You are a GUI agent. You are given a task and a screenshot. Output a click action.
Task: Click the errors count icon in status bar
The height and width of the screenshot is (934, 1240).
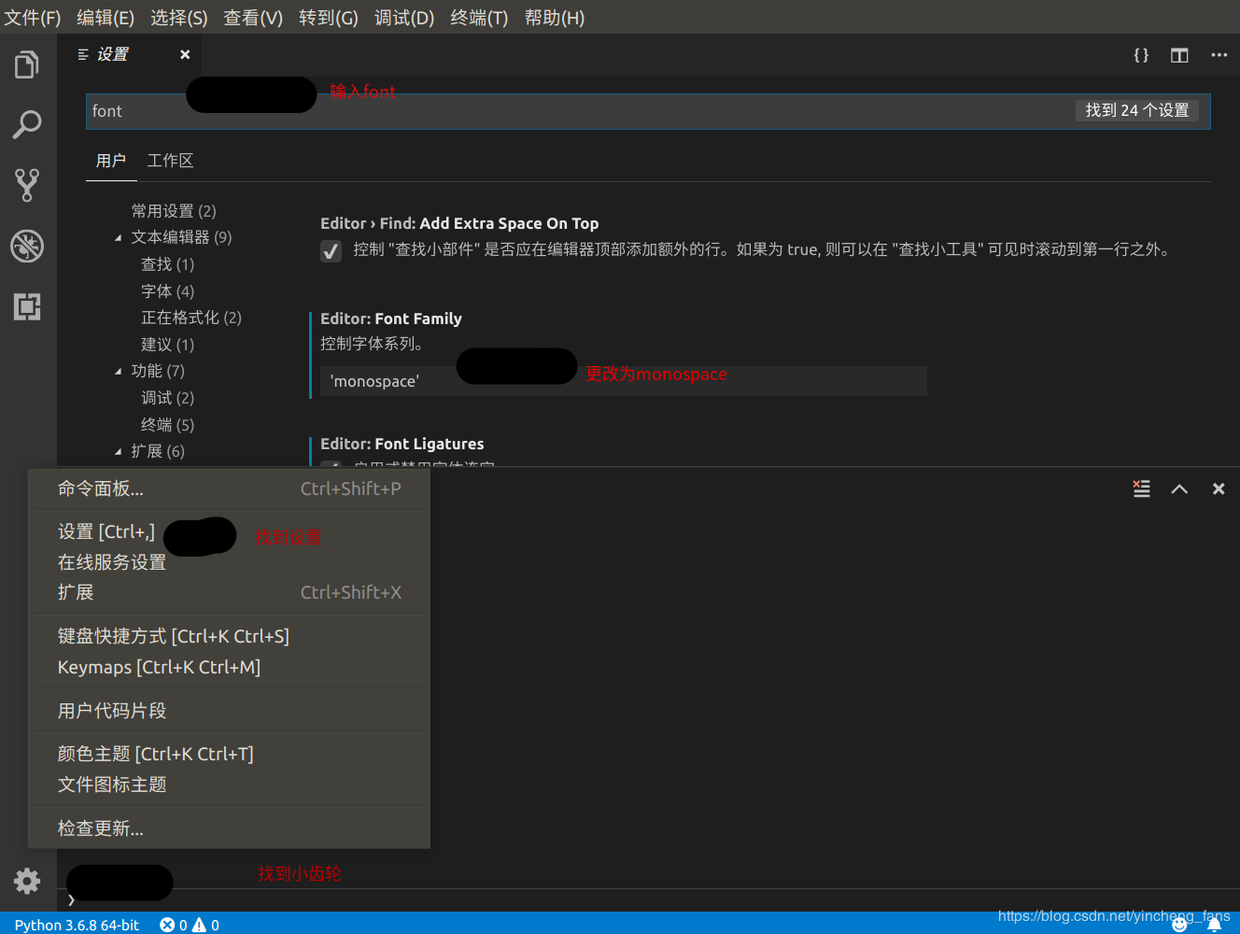point(174,925)
